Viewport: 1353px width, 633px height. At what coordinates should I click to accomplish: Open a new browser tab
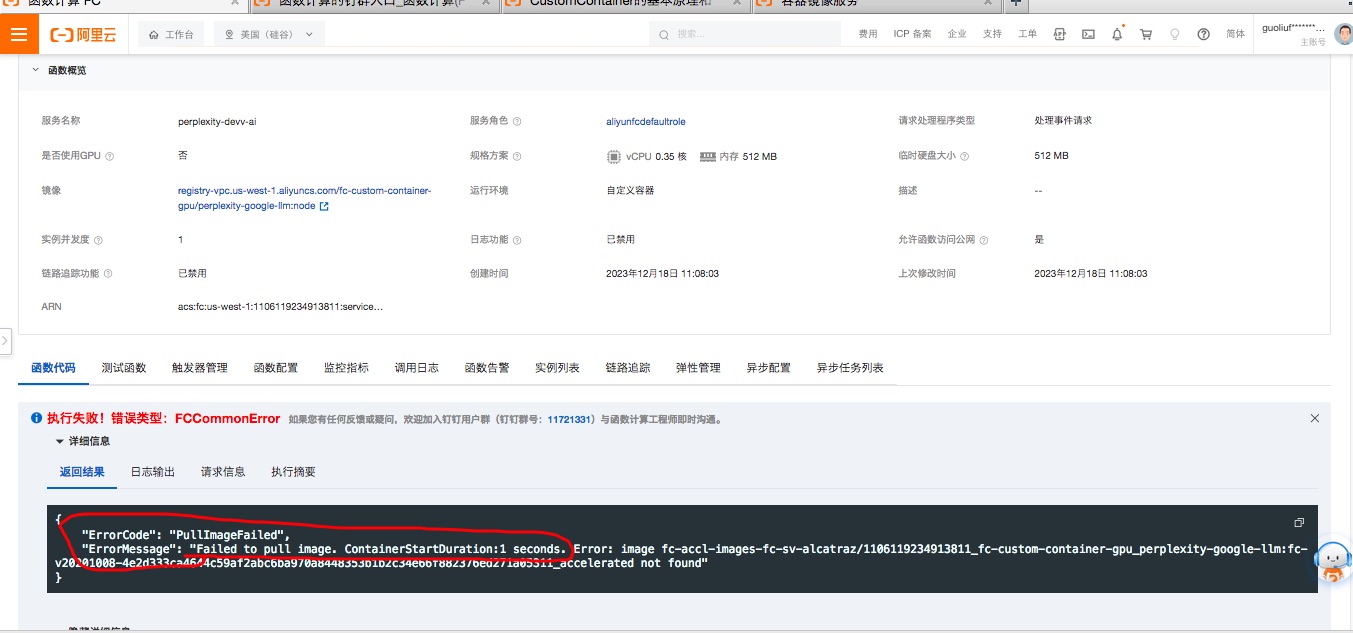tap(1015, 3)
